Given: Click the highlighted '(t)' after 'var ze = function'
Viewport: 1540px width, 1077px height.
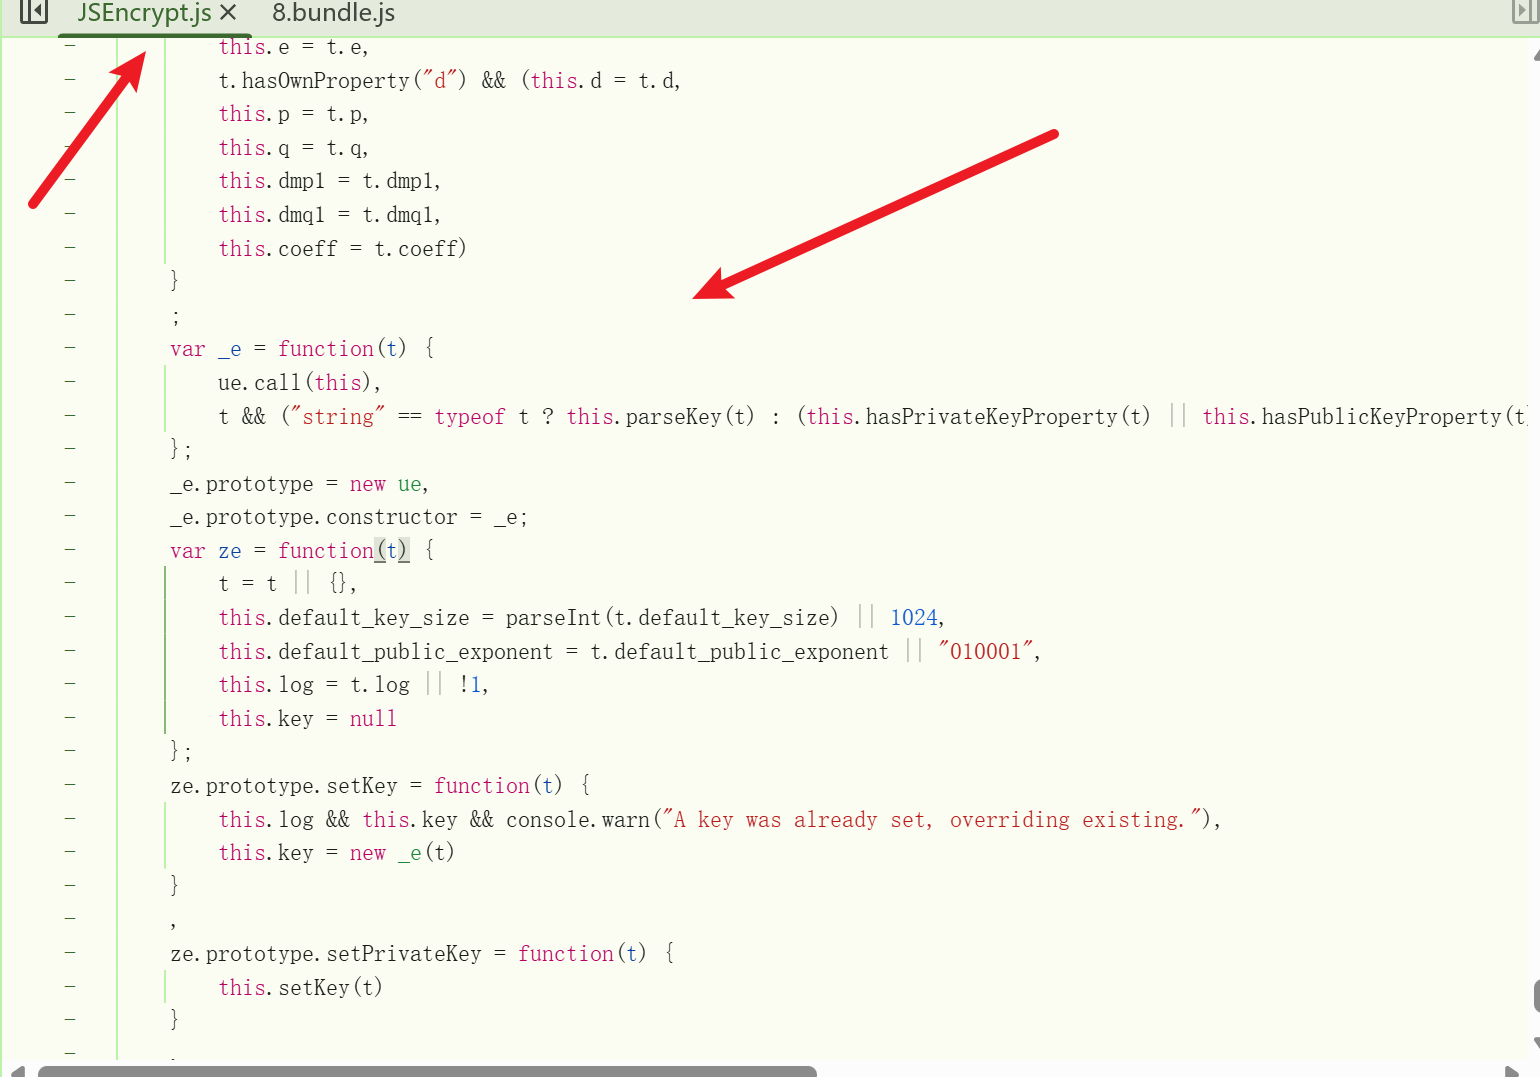Looking at the screenshot, I should pyautogui.click(x=392, y=550).
